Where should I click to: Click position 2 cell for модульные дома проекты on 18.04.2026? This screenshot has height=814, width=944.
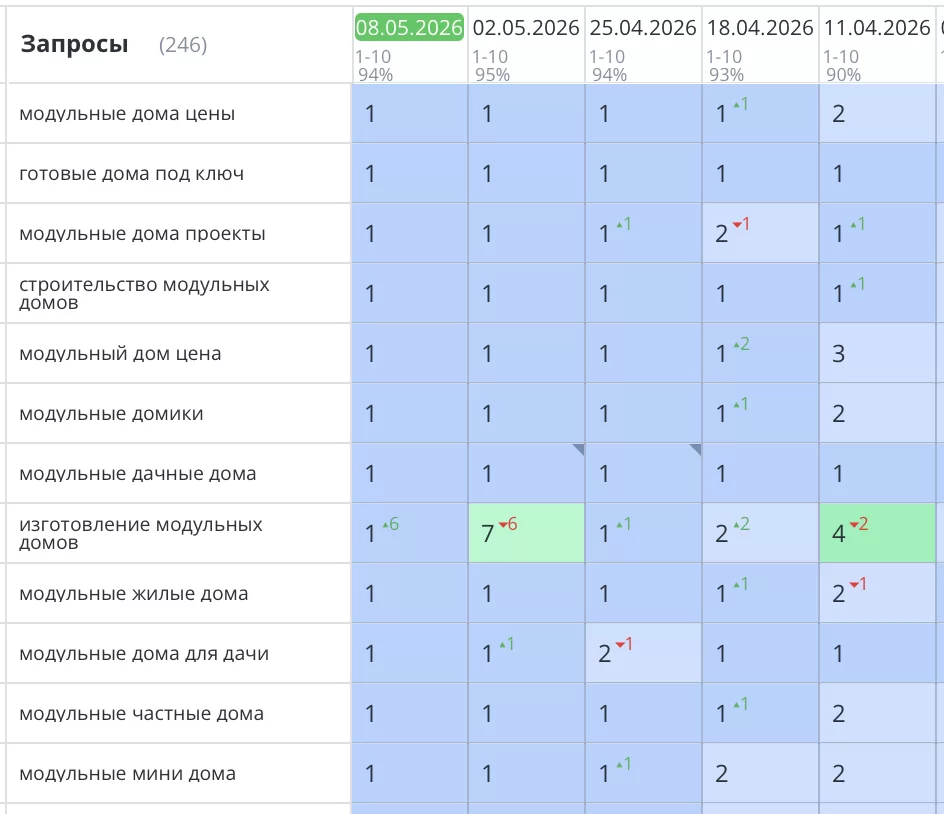760,234
